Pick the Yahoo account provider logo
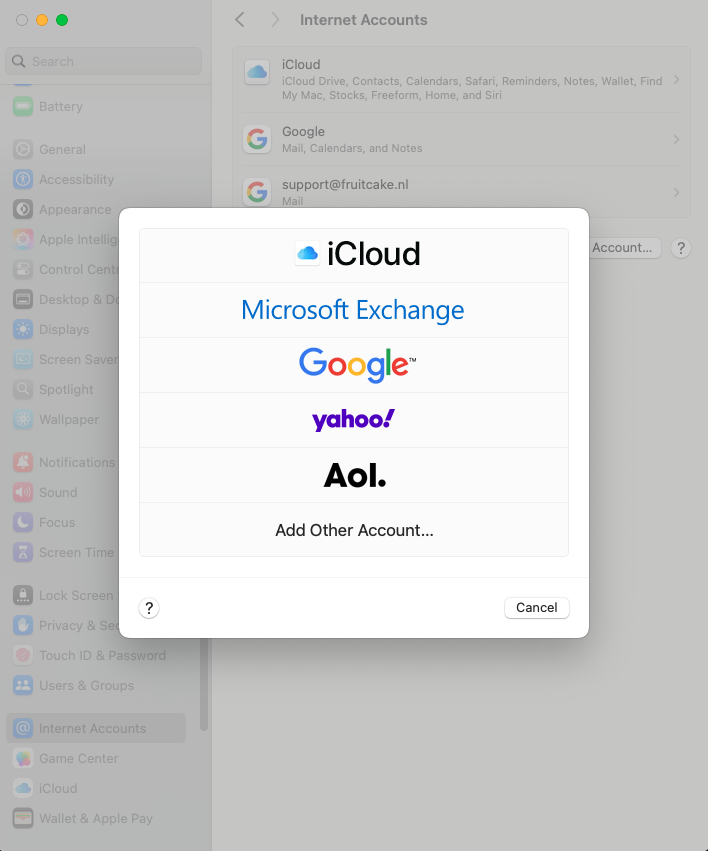This screenshot has width=708, height=851. point(354,420)
